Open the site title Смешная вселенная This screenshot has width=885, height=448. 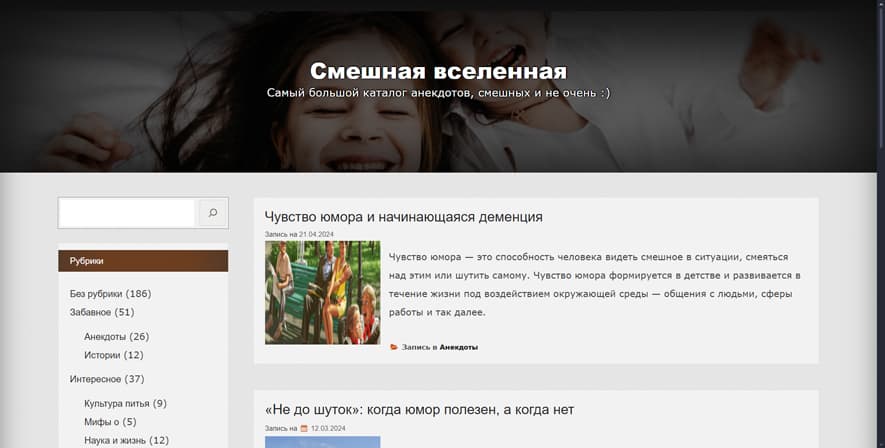pos(438,71)
